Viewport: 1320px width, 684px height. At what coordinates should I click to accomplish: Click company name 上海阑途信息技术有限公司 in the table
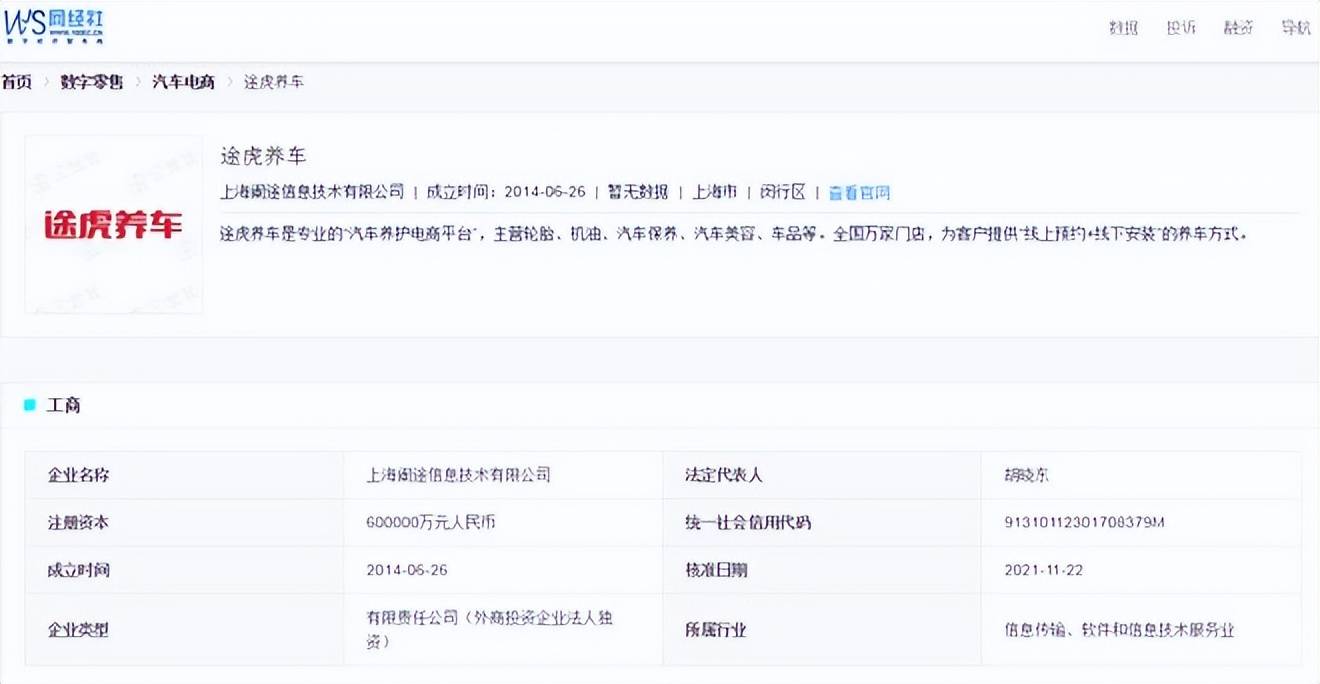[458, 475]
